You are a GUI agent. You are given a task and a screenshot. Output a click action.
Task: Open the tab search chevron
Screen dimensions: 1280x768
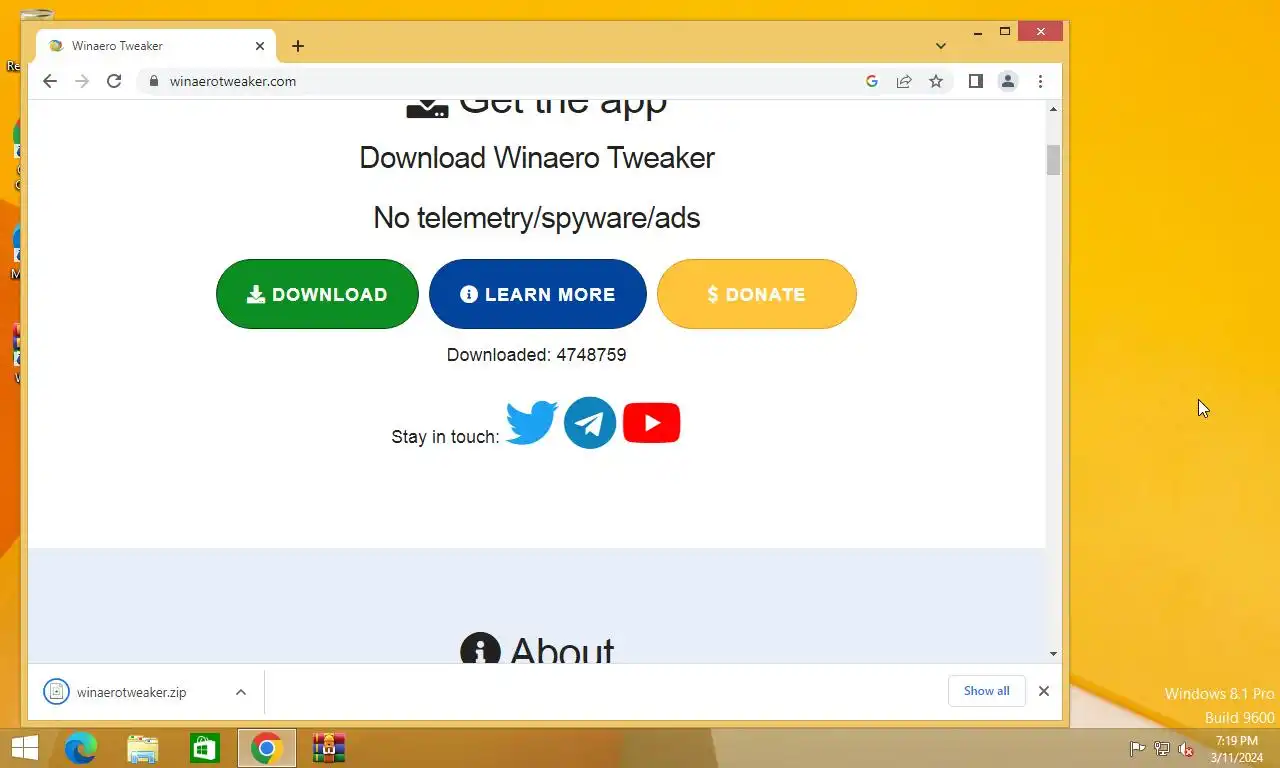941,46
